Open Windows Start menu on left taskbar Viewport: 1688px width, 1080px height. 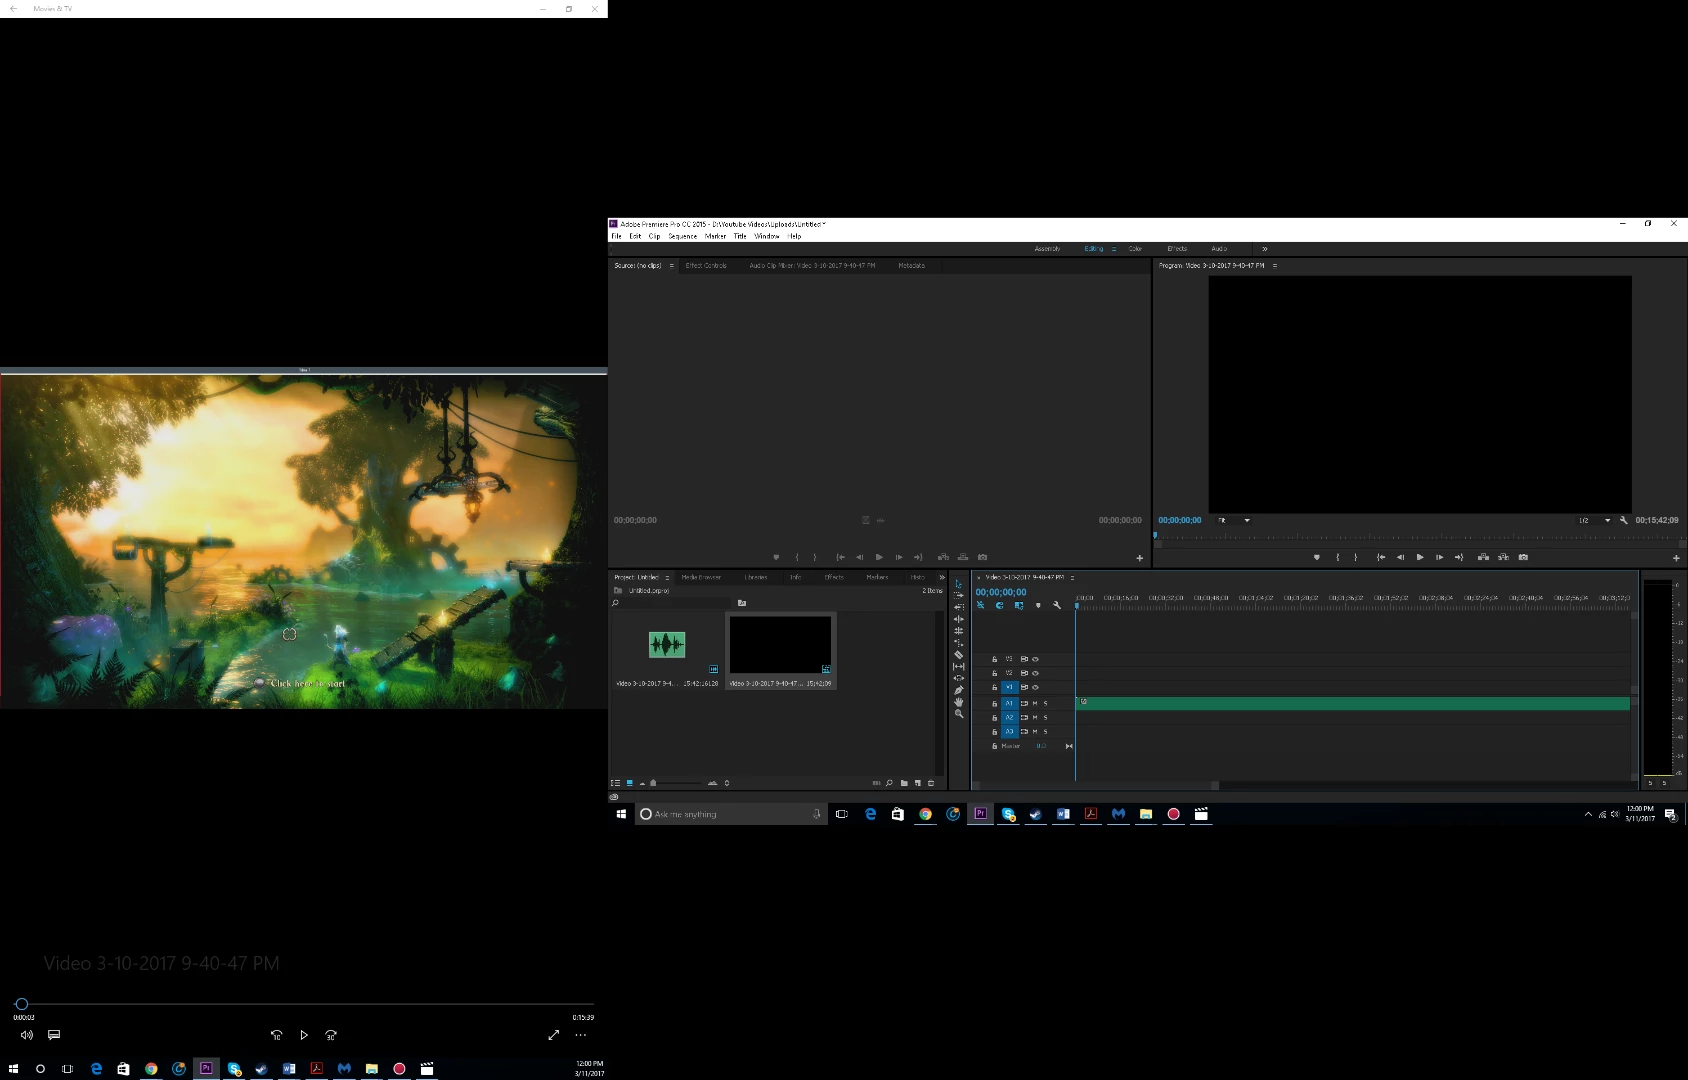(13, 1068)
